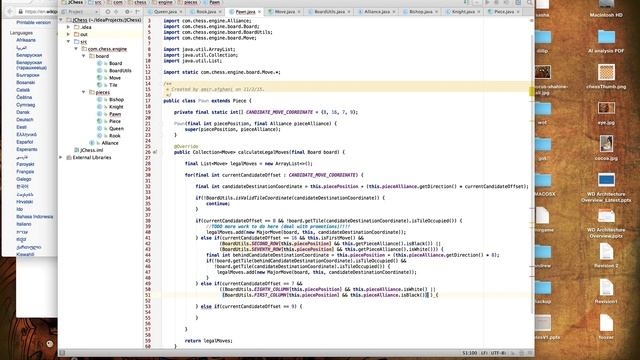Select Pawn class in project tree

[x=115, y=114]
